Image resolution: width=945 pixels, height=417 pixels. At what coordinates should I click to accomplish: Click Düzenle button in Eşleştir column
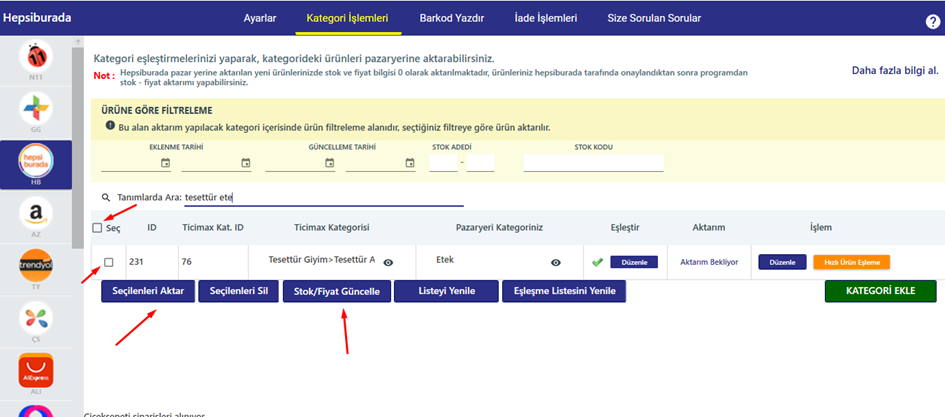(634, 262)
